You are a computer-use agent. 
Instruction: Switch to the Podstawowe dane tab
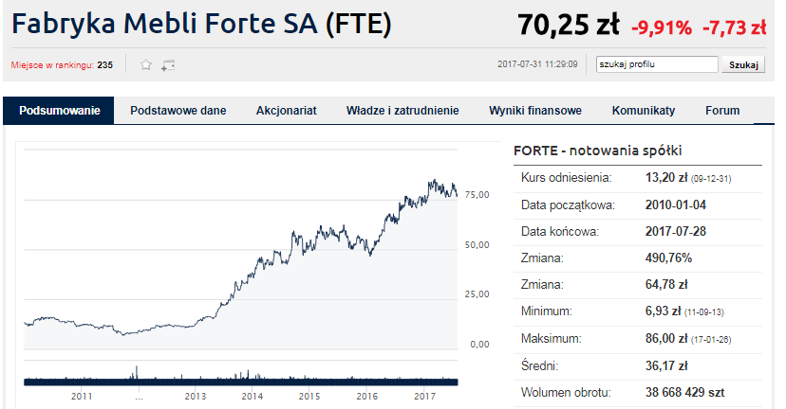178,110
